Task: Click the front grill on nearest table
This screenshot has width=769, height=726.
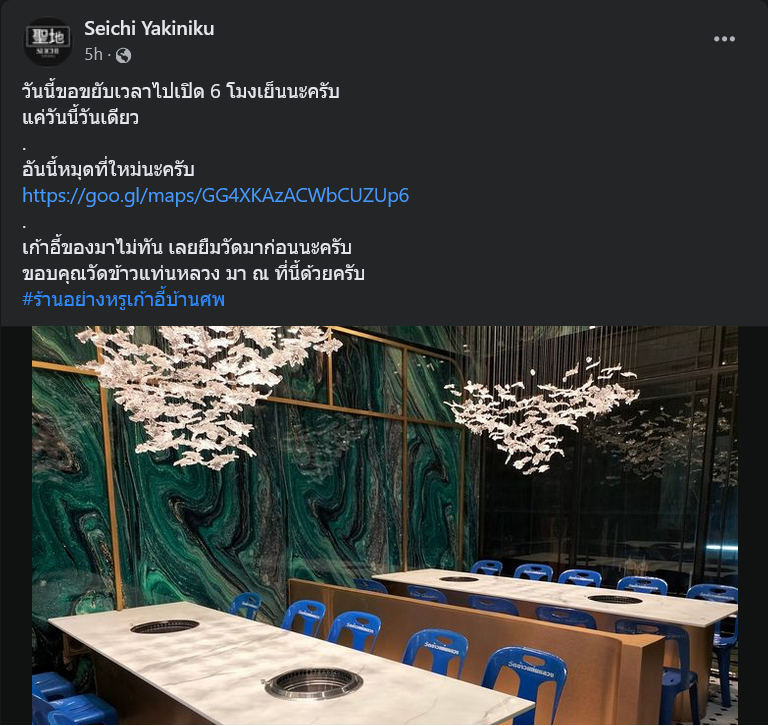Action: [x=314, y=683]
